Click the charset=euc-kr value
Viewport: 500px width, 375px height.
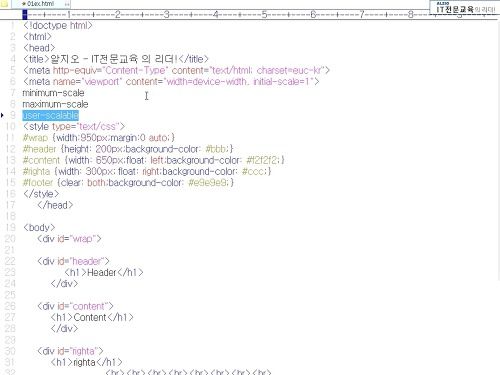289,70
